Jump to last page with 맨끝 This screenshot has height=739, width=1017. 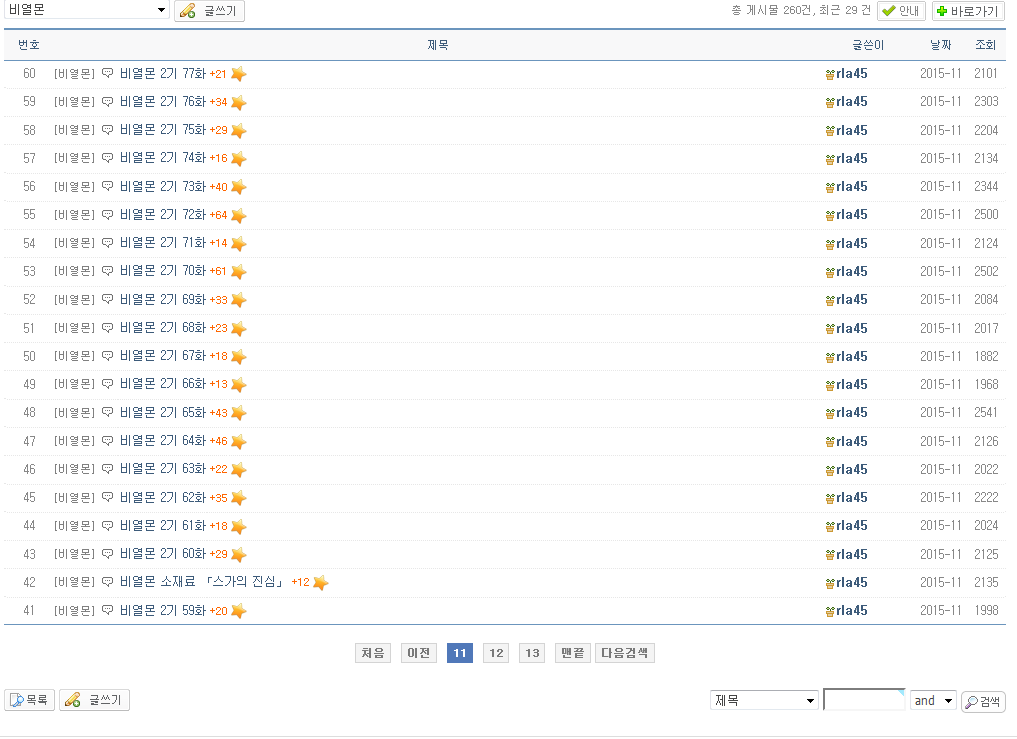pos(572,653)
